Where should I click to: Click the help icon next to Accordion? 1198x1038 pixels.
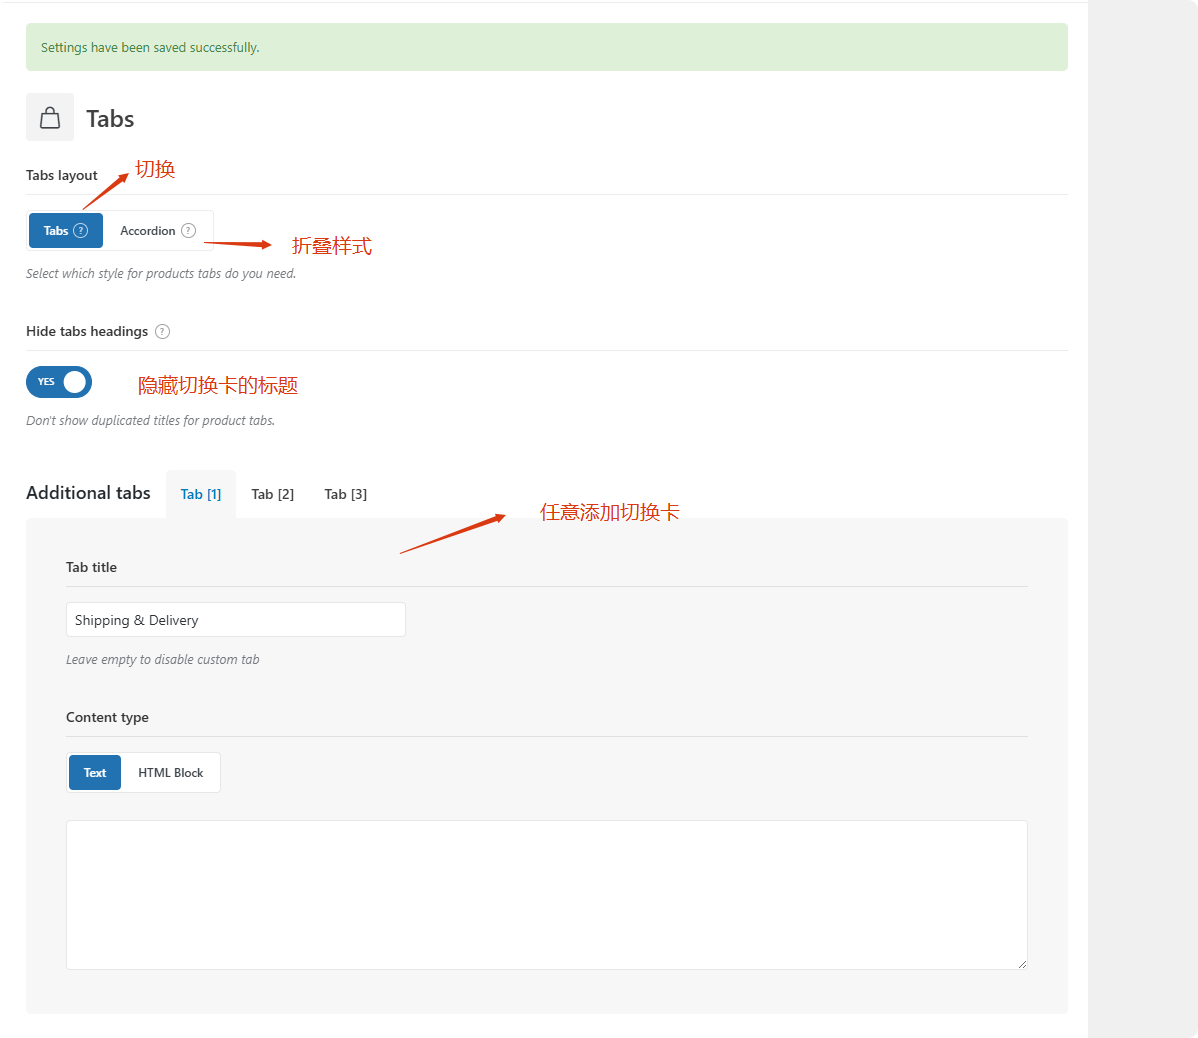pos(188,231)
